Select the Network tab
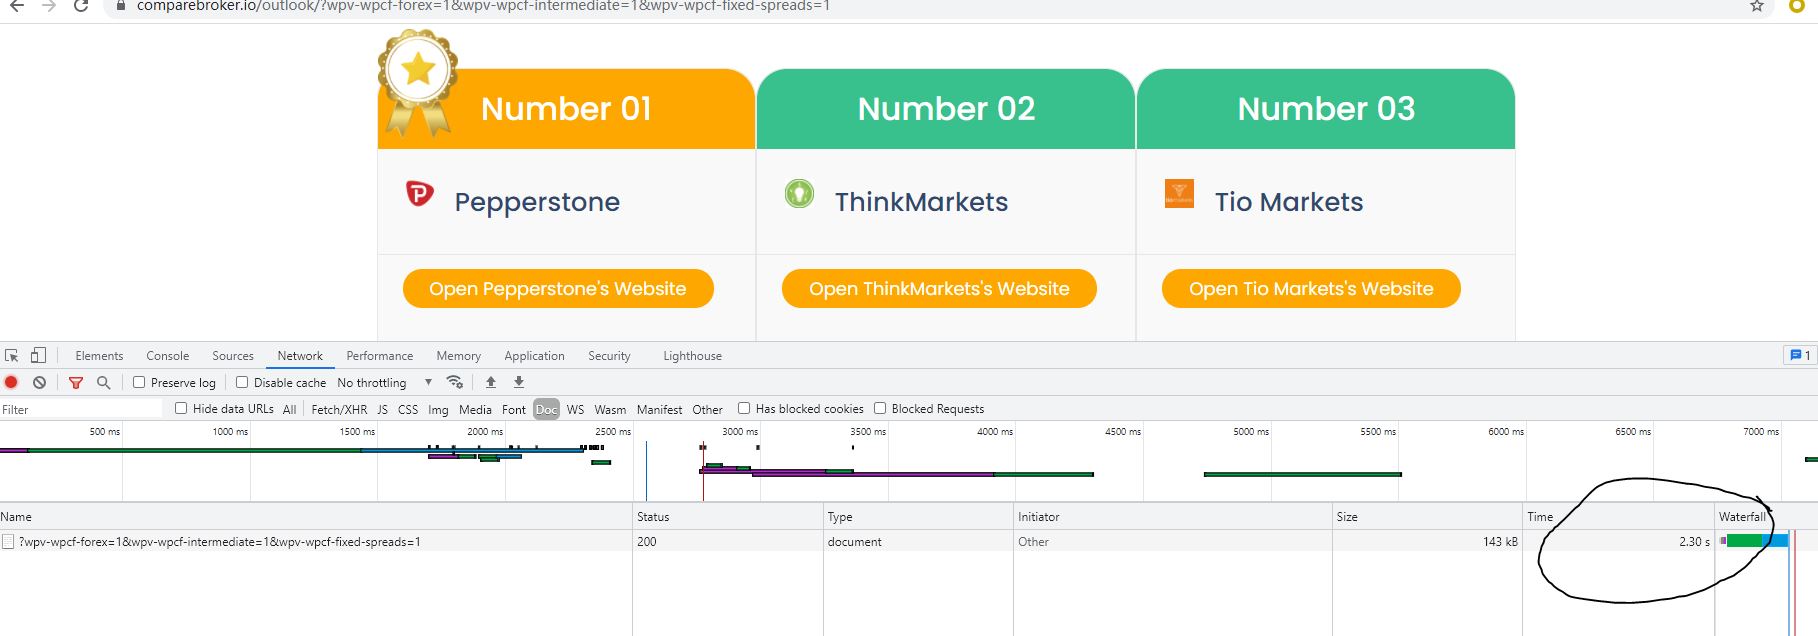 [300, 356]
